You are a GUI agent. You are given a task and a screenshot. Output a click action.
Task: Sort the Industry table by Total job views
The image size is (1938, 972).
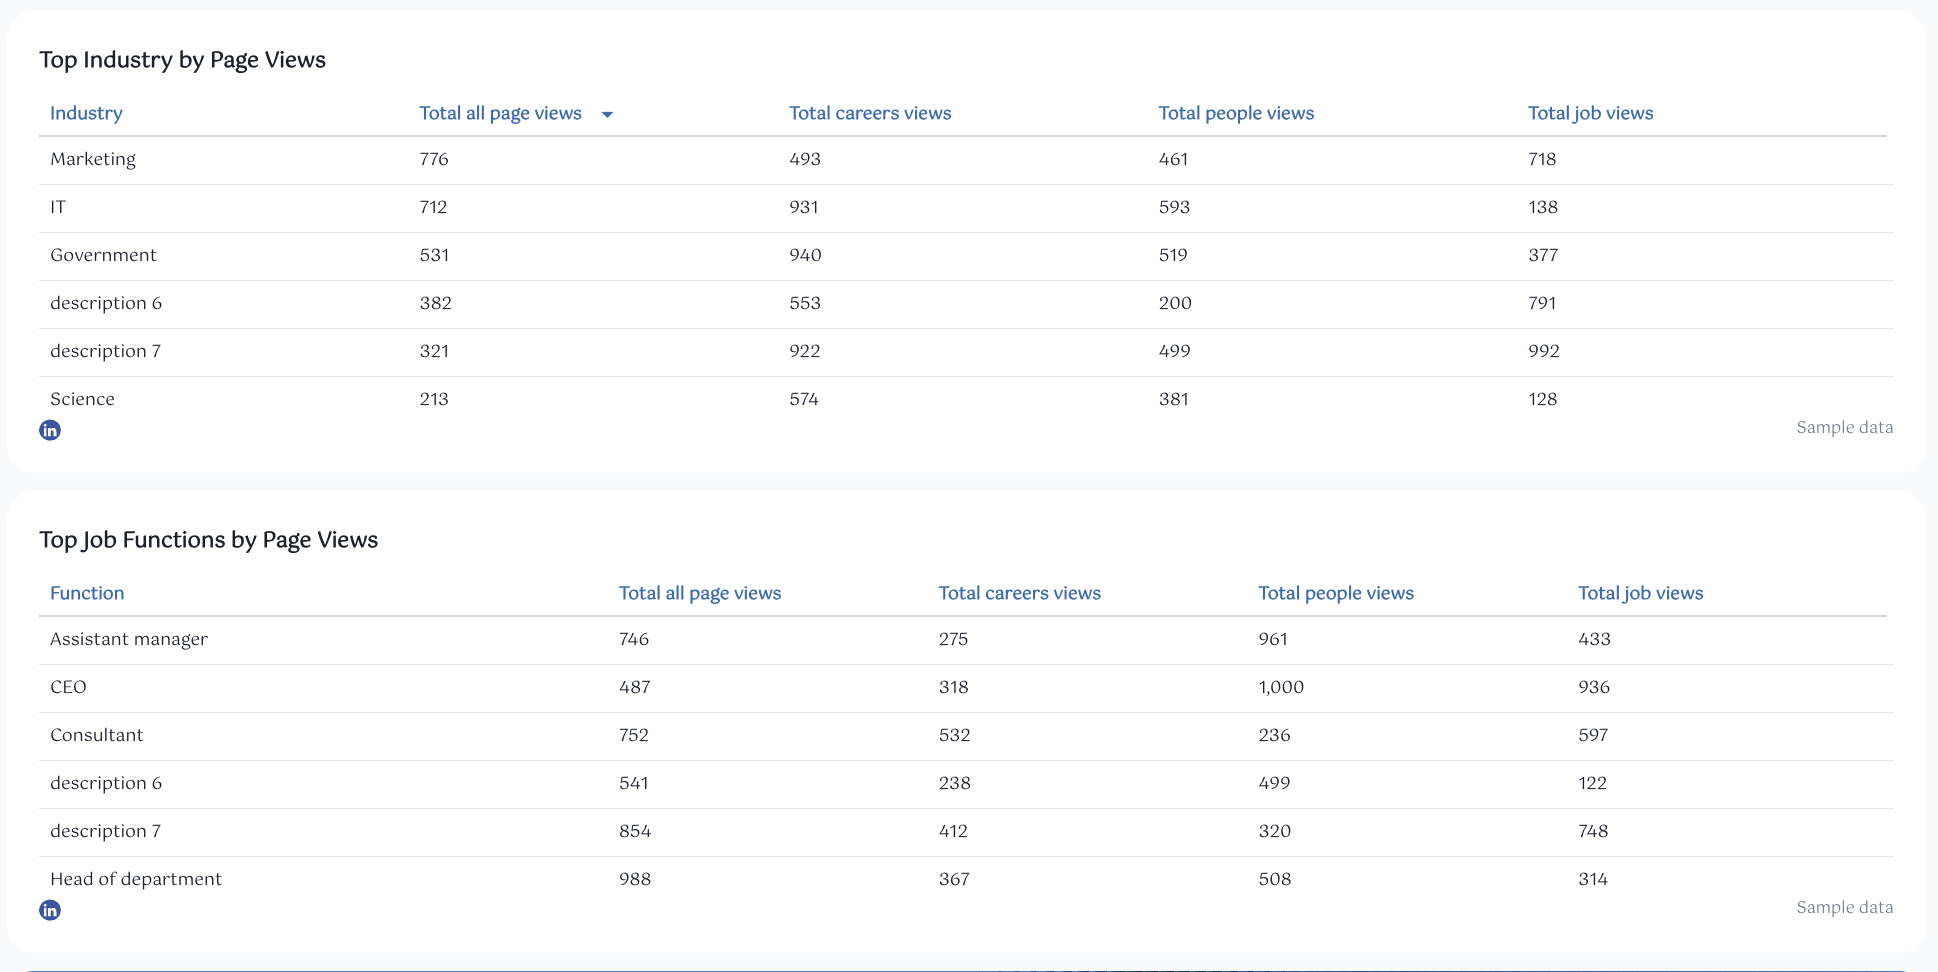[x=1590, y=113]
